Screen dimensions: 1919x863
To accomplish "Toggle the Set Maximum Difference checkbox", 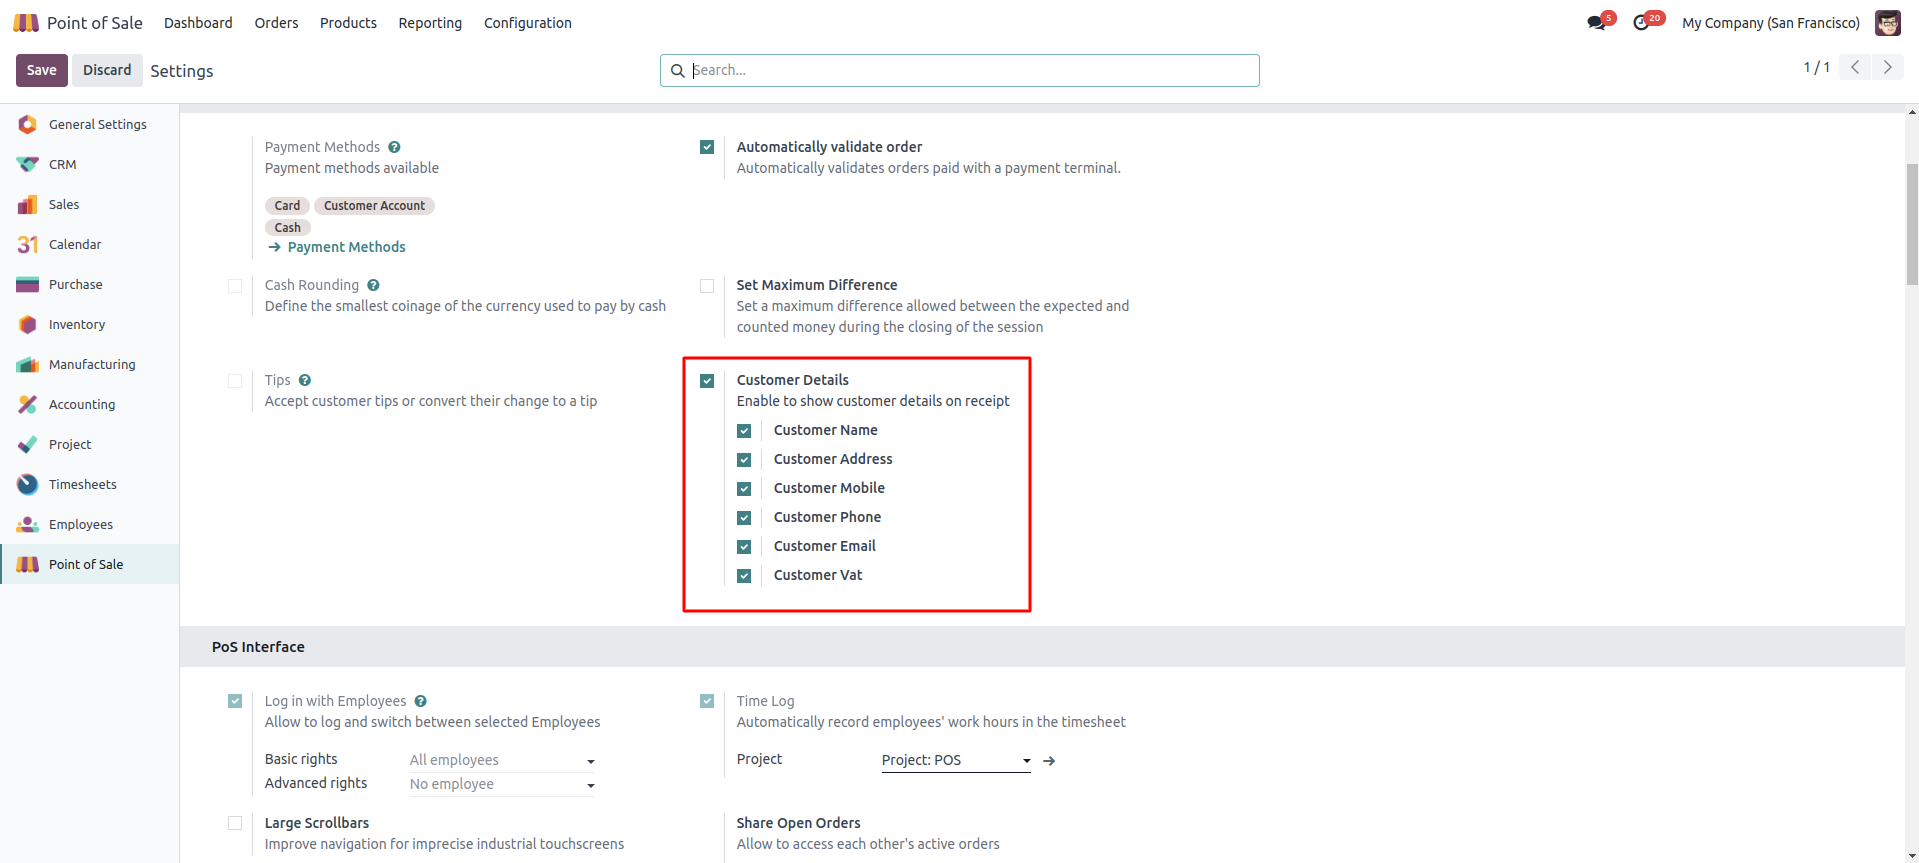I will [x=707, y=286].
